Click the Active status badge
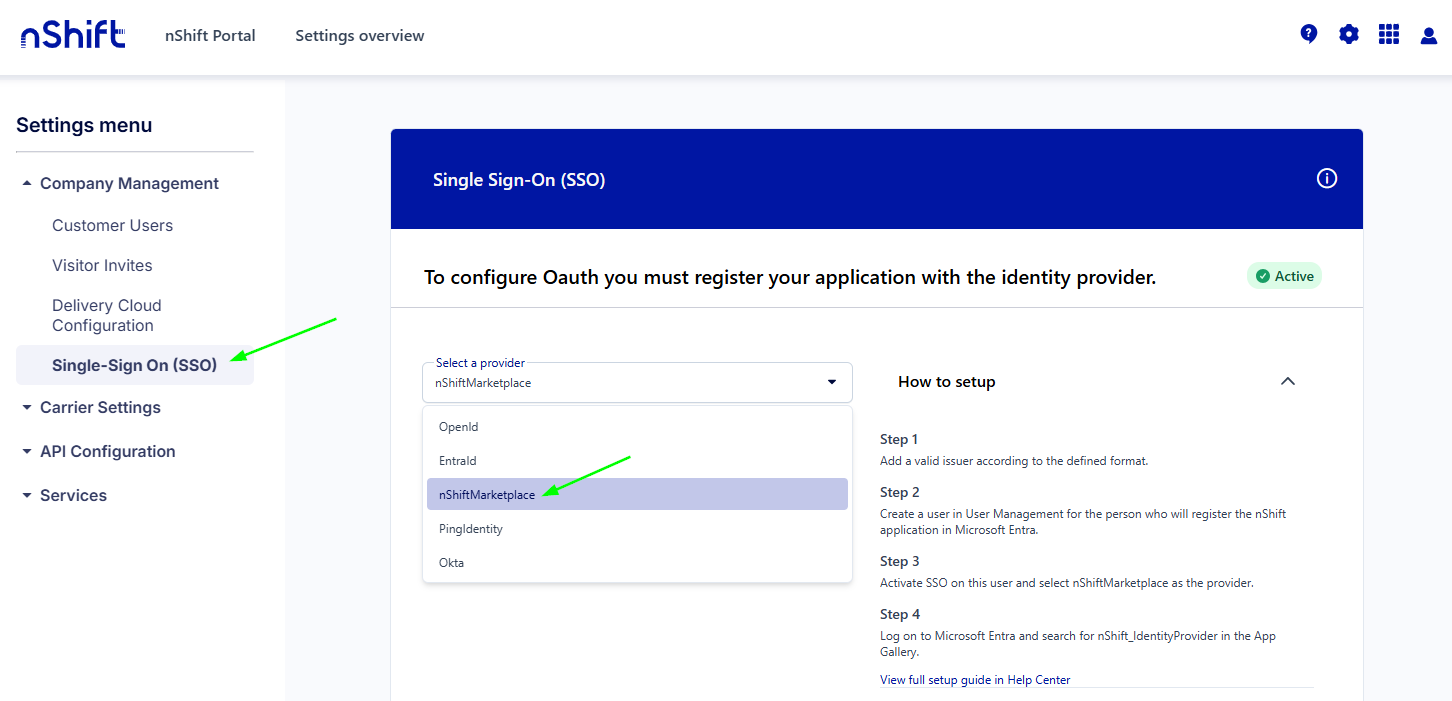Viewport: 1452px width, 701px height. pos(1284,275)
